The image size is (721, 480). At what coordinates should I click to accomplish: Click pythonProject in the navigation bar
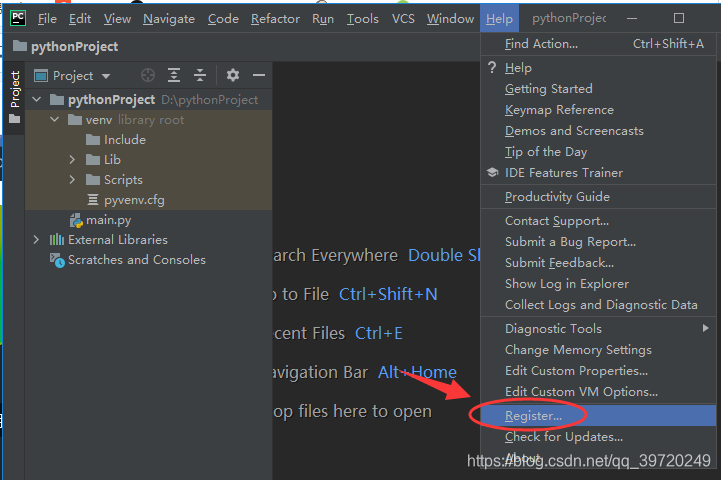pyautogui.click(x=74, y=46)
